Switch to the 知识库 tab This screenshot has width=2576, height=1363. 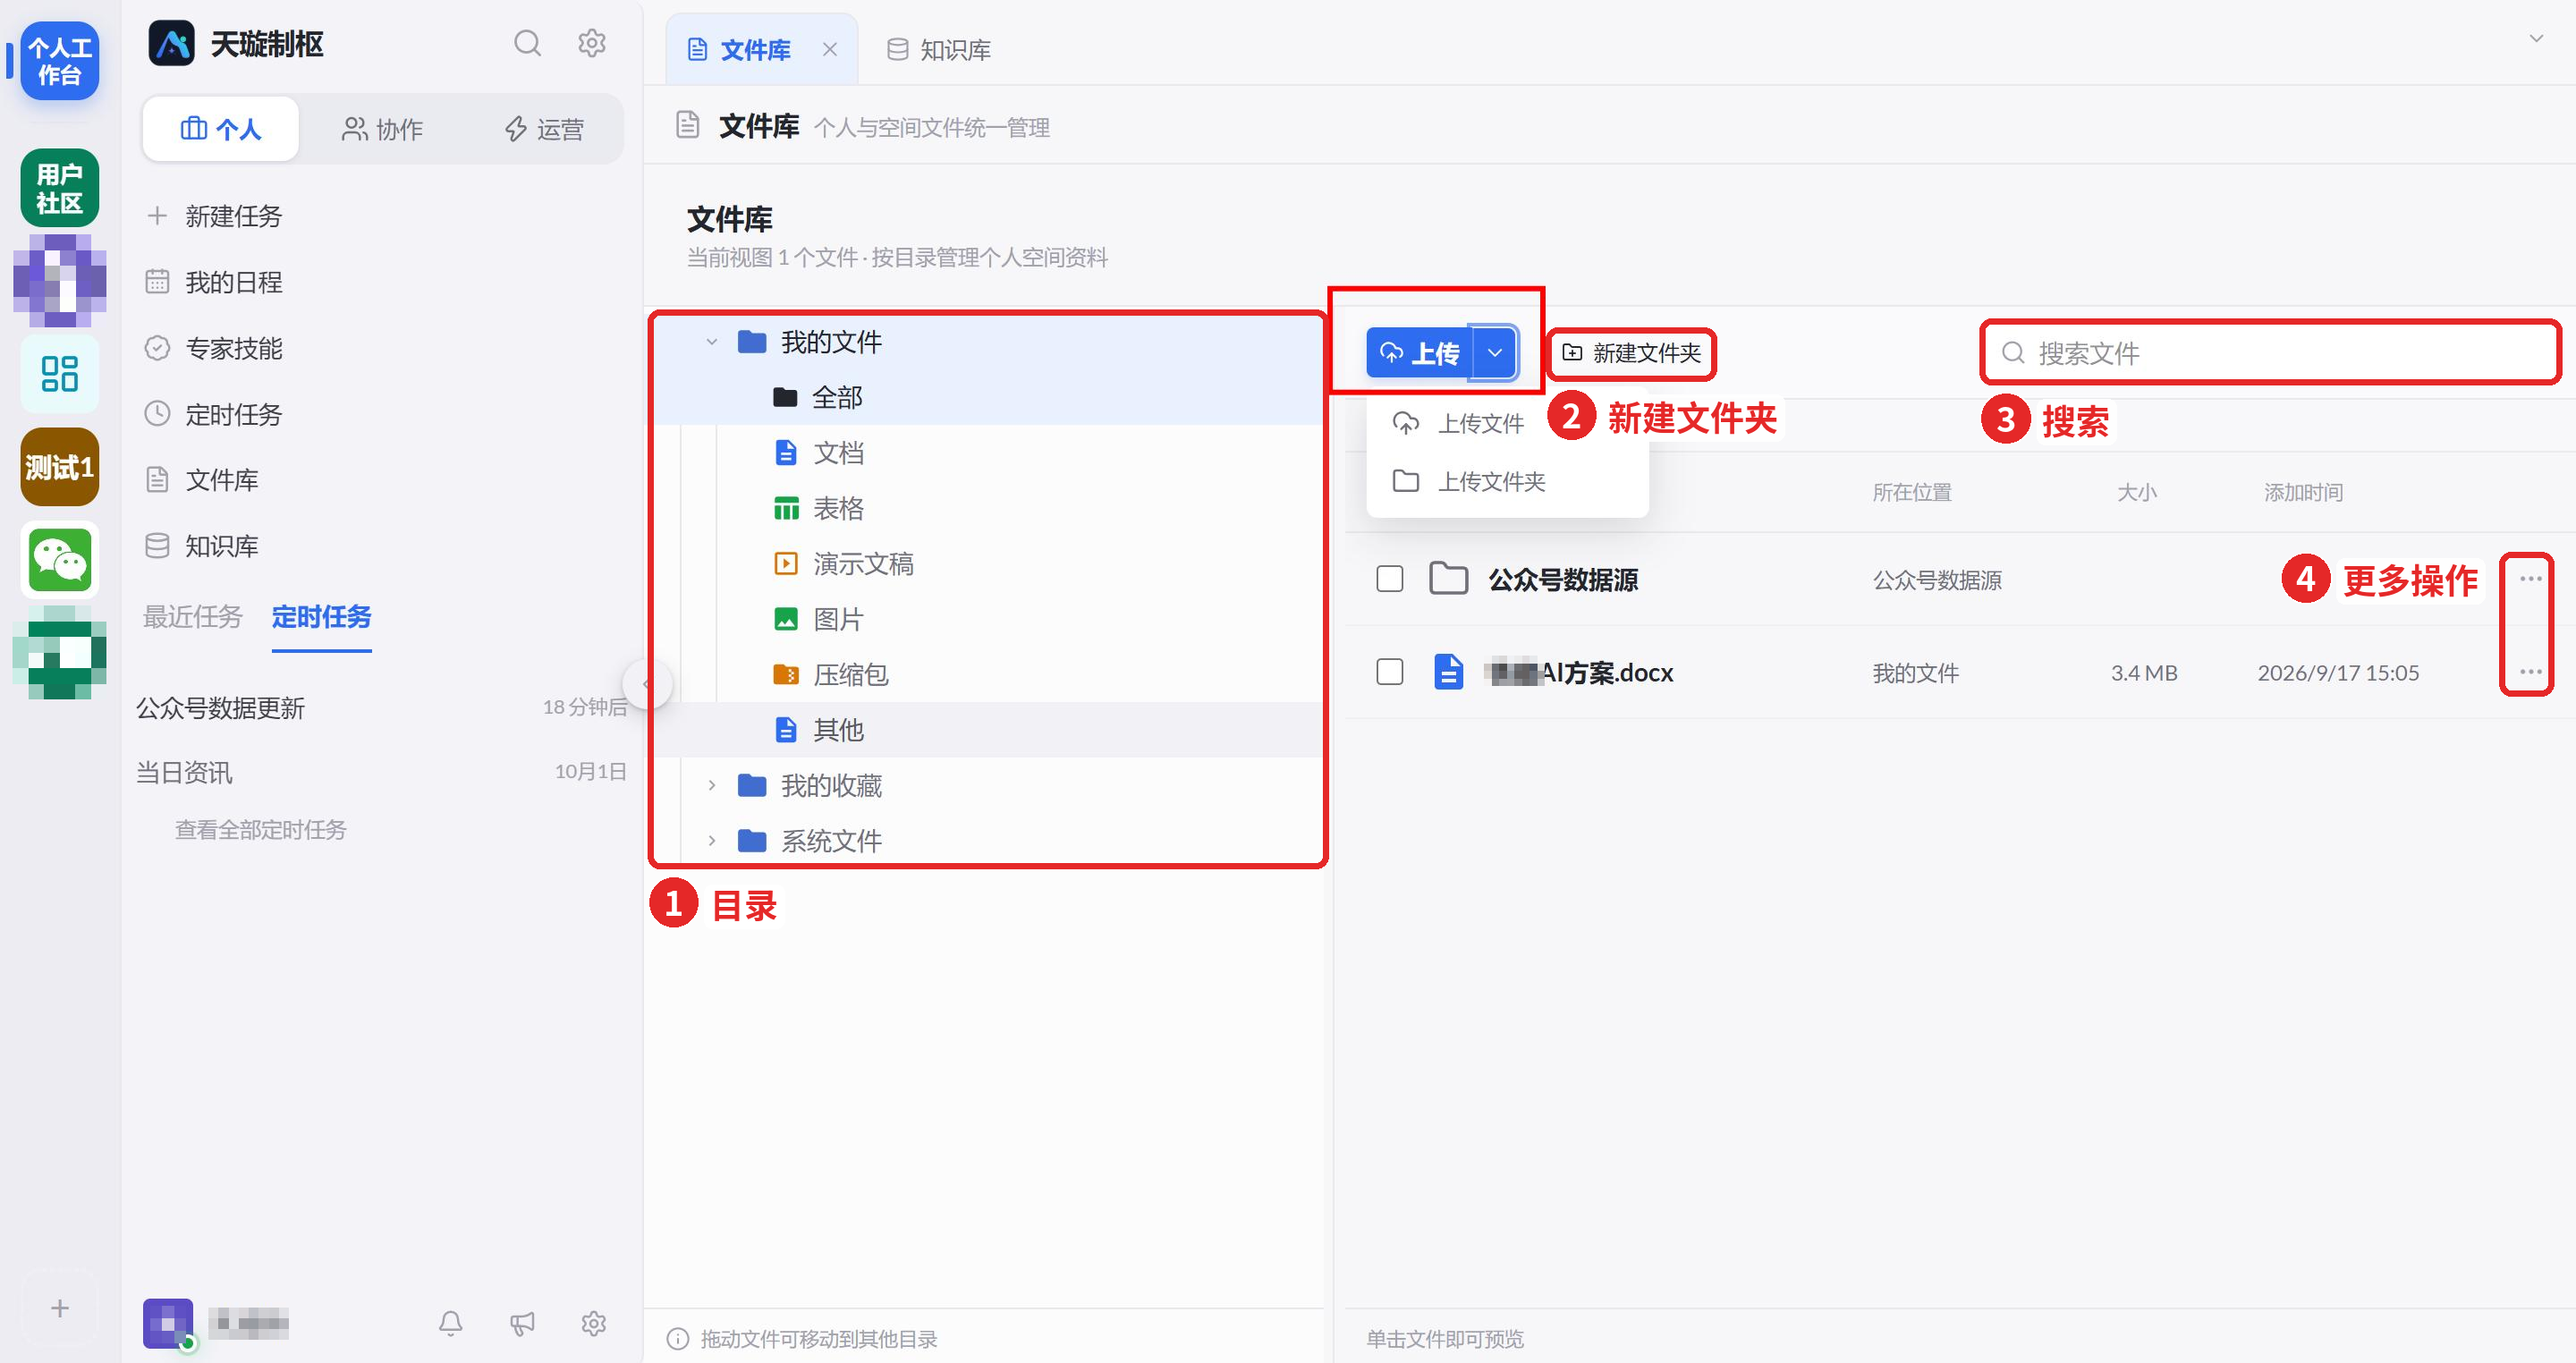[939, 50]
